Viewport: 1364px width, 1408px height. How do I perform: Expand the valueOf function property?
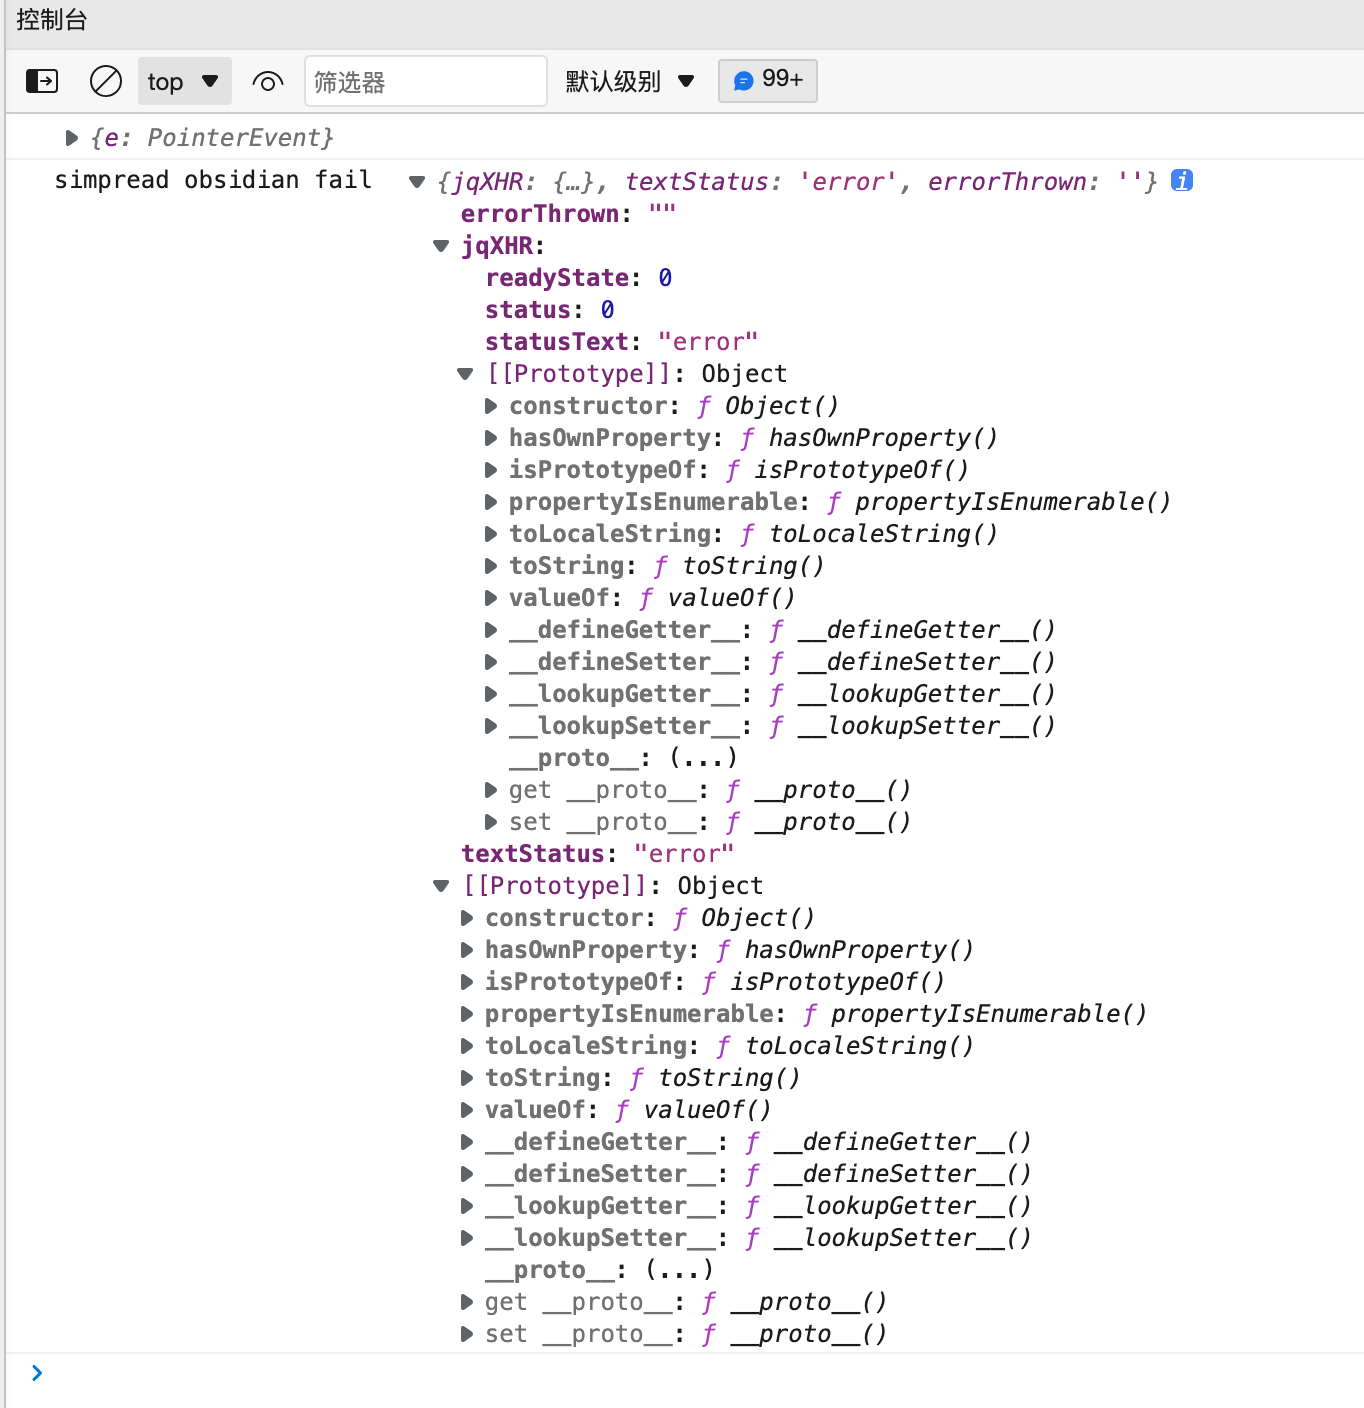coord(490,598)
